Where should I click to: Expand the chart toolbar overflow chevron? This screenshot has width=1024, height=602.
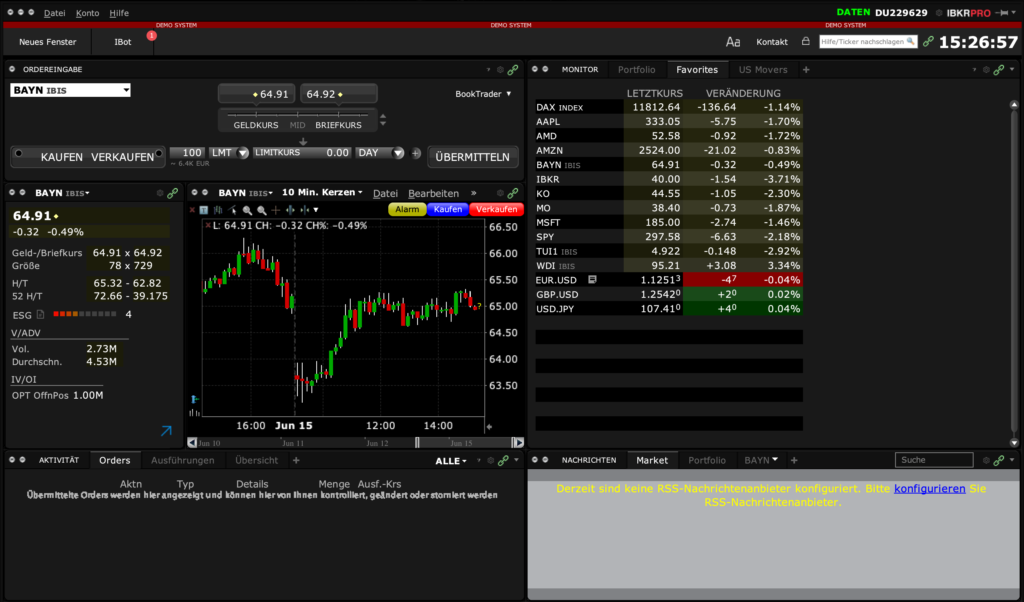[473, 193]
